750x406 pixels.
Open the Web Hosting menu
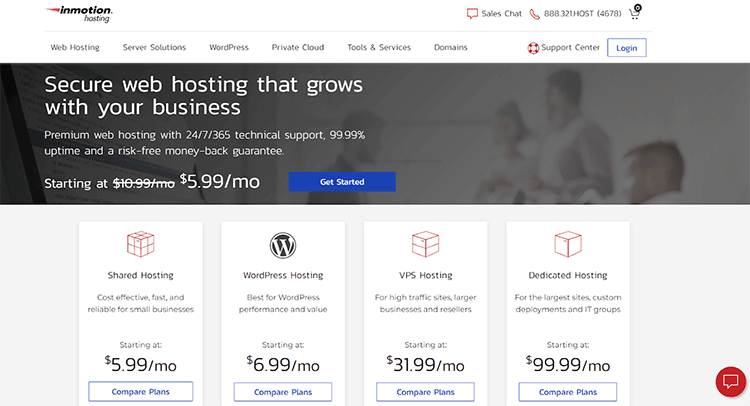tap(74, 47)
